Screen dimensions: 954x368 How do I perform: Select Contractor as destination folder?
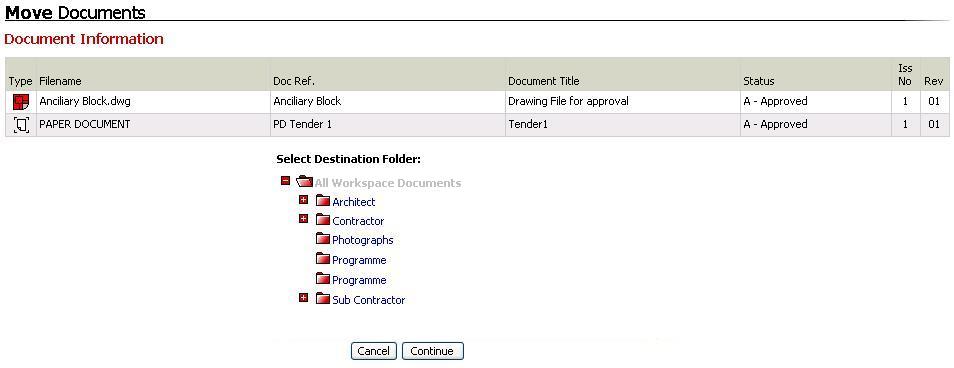click(x=358, y=221)
